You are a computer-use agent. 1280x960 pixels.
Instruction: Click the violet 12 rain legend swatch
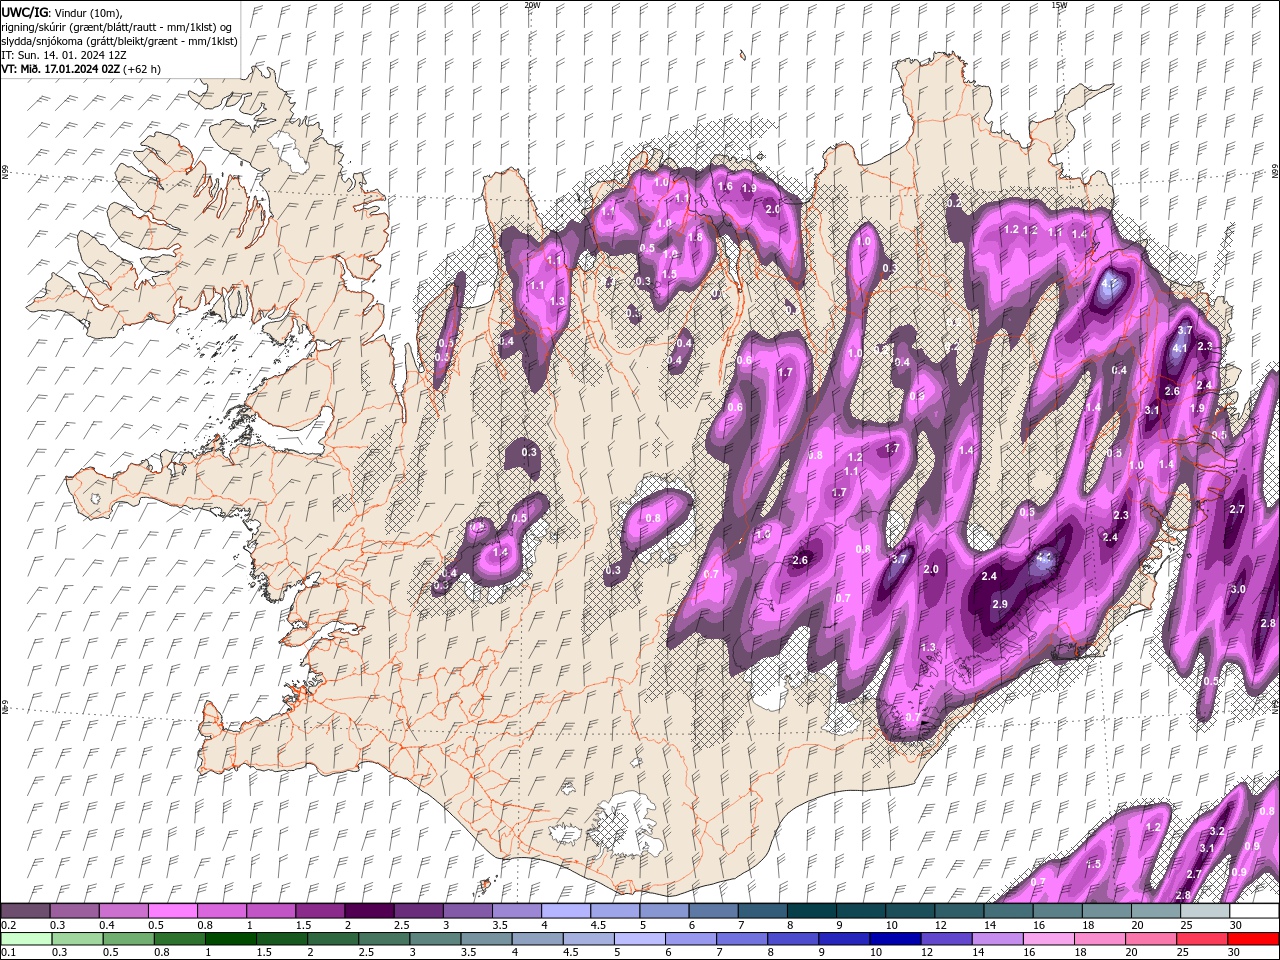coord(945,939)
